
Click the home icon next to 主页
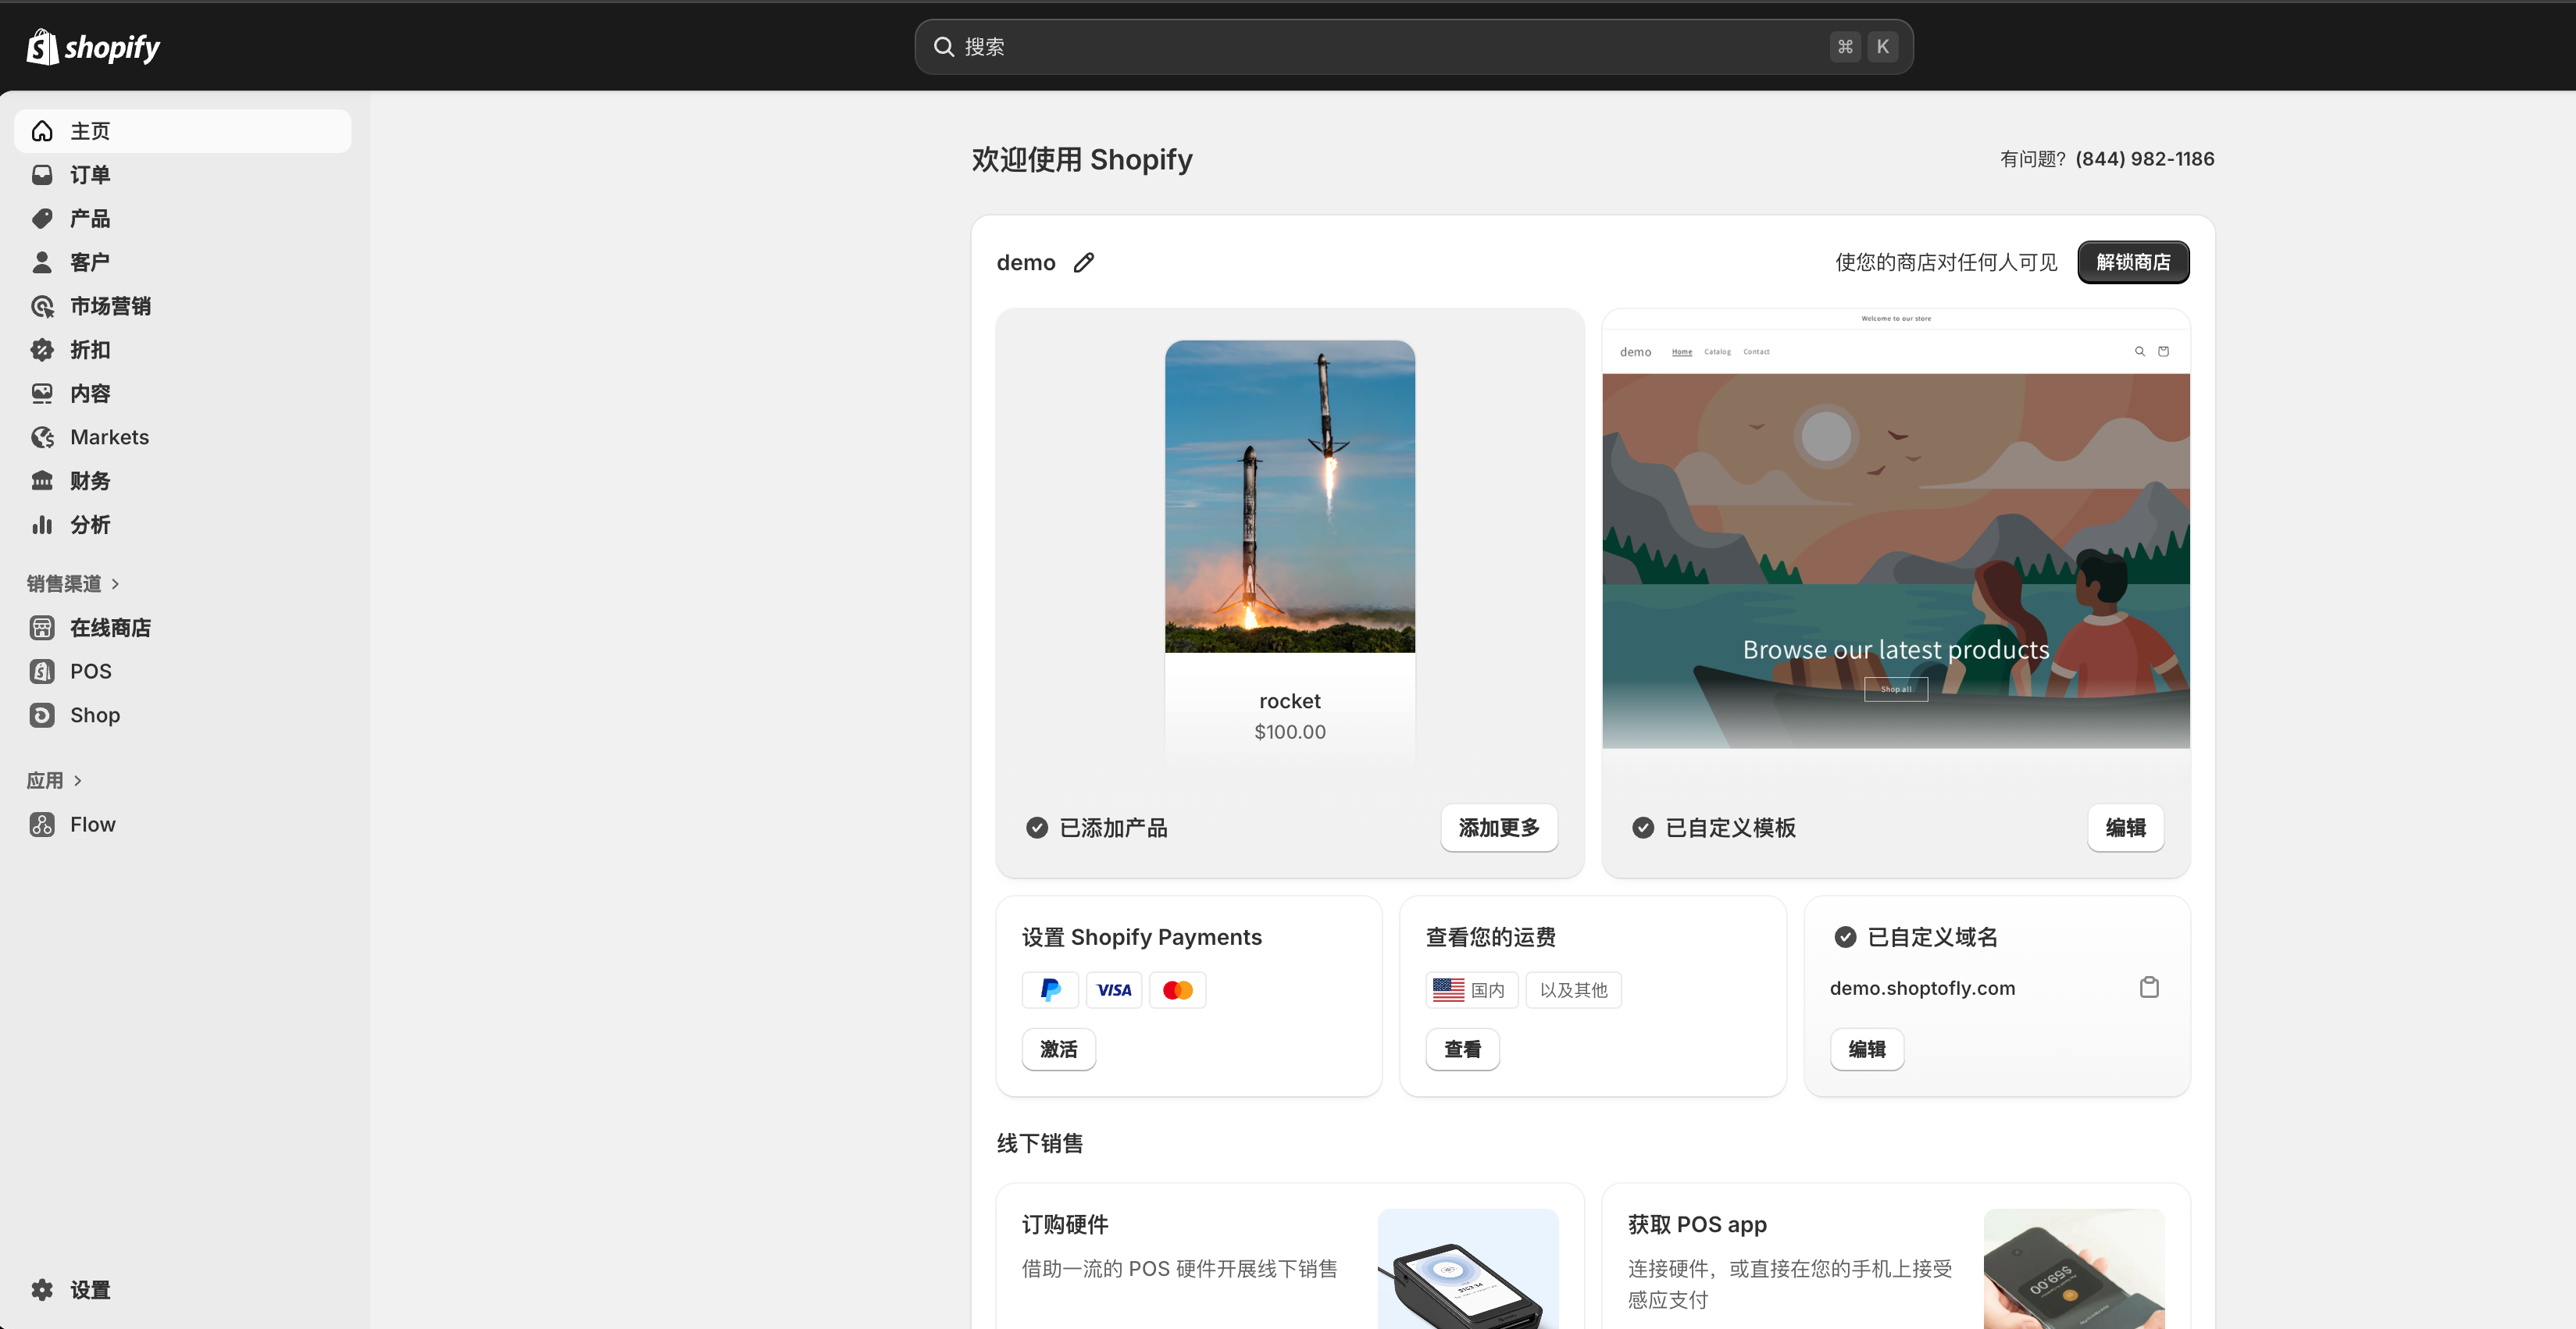coord(42,131)
